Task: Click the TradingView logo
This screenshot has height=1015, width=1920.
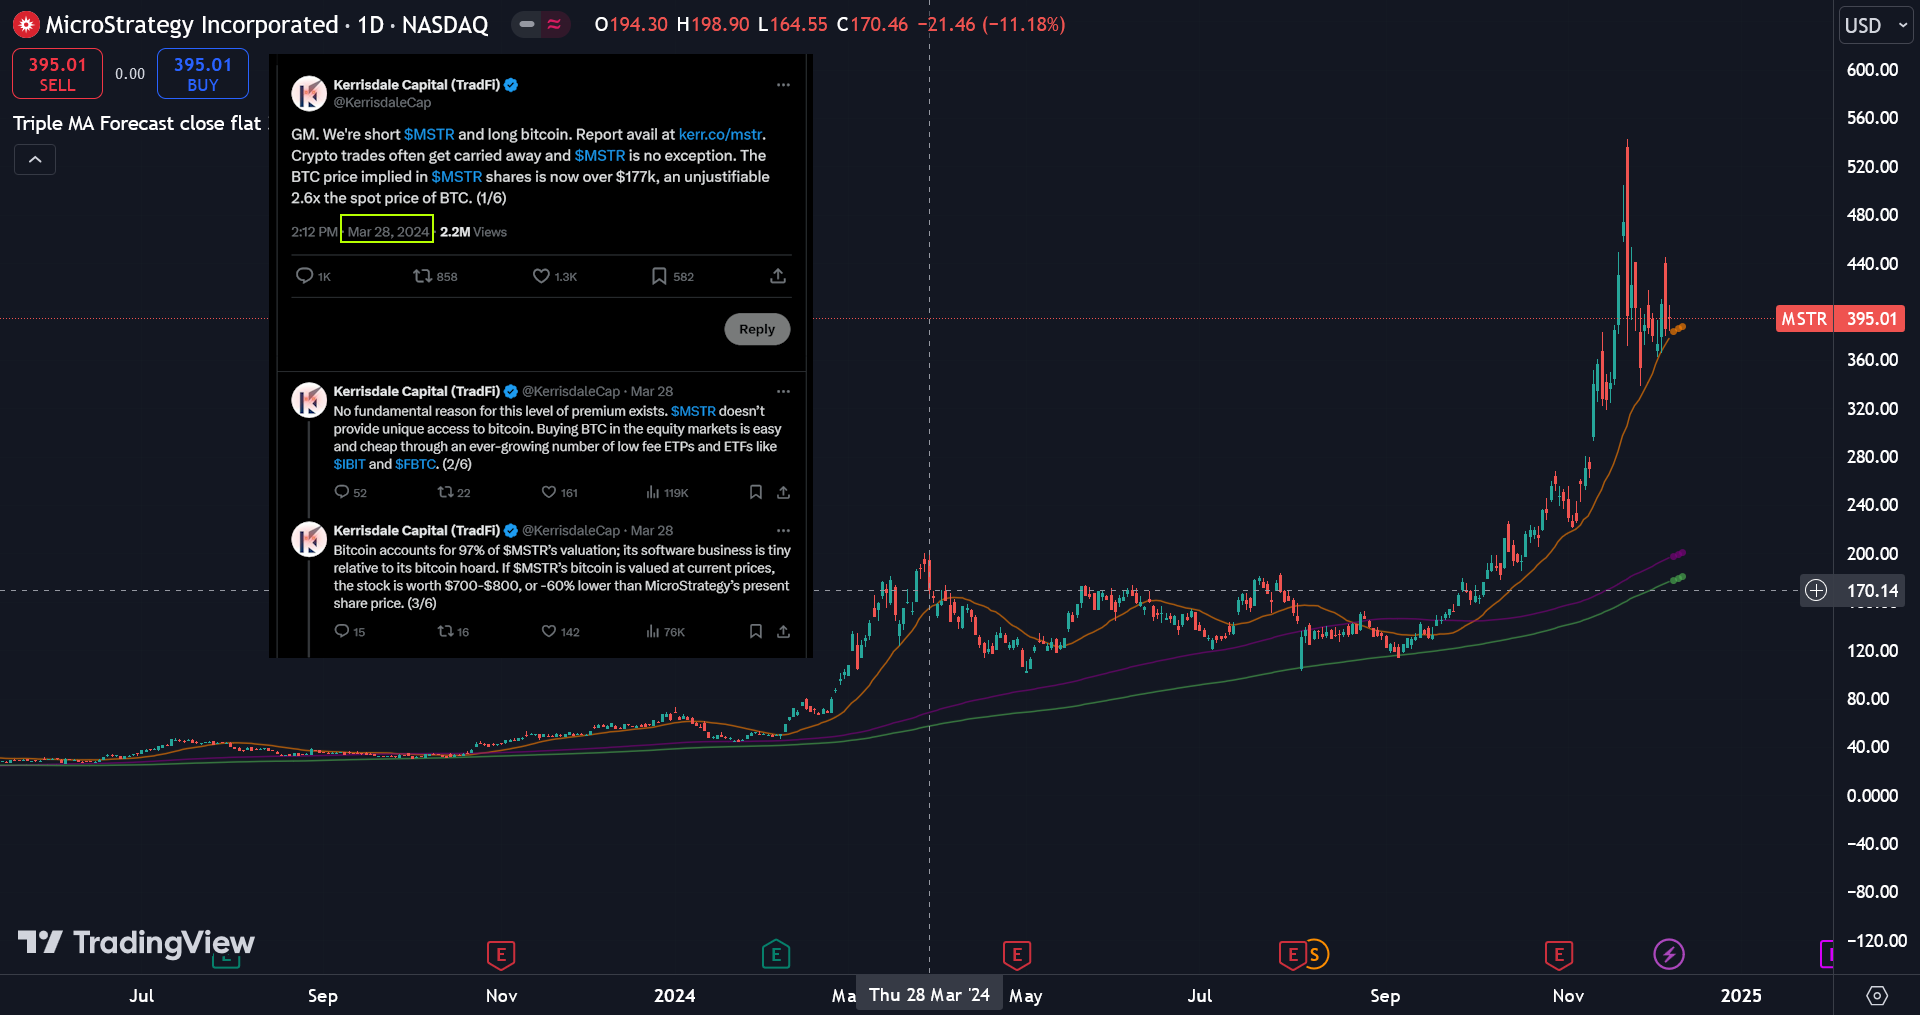Action: 137,942
